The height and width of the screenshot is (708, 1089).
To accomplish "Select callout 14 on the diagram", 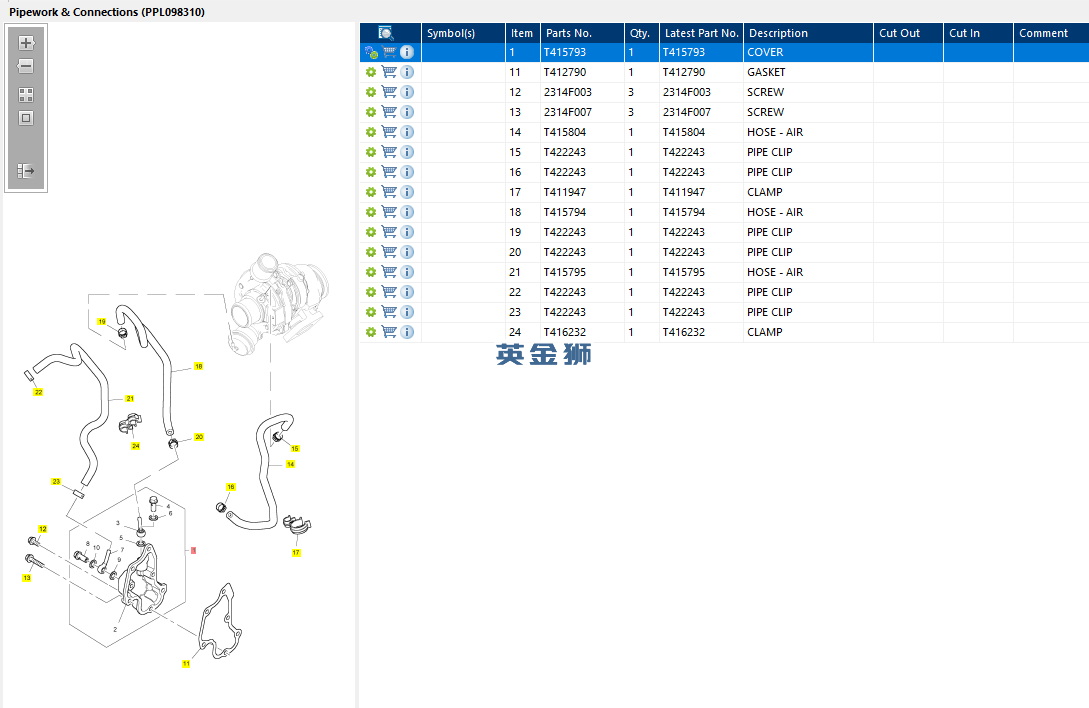I will pos(290,464).
